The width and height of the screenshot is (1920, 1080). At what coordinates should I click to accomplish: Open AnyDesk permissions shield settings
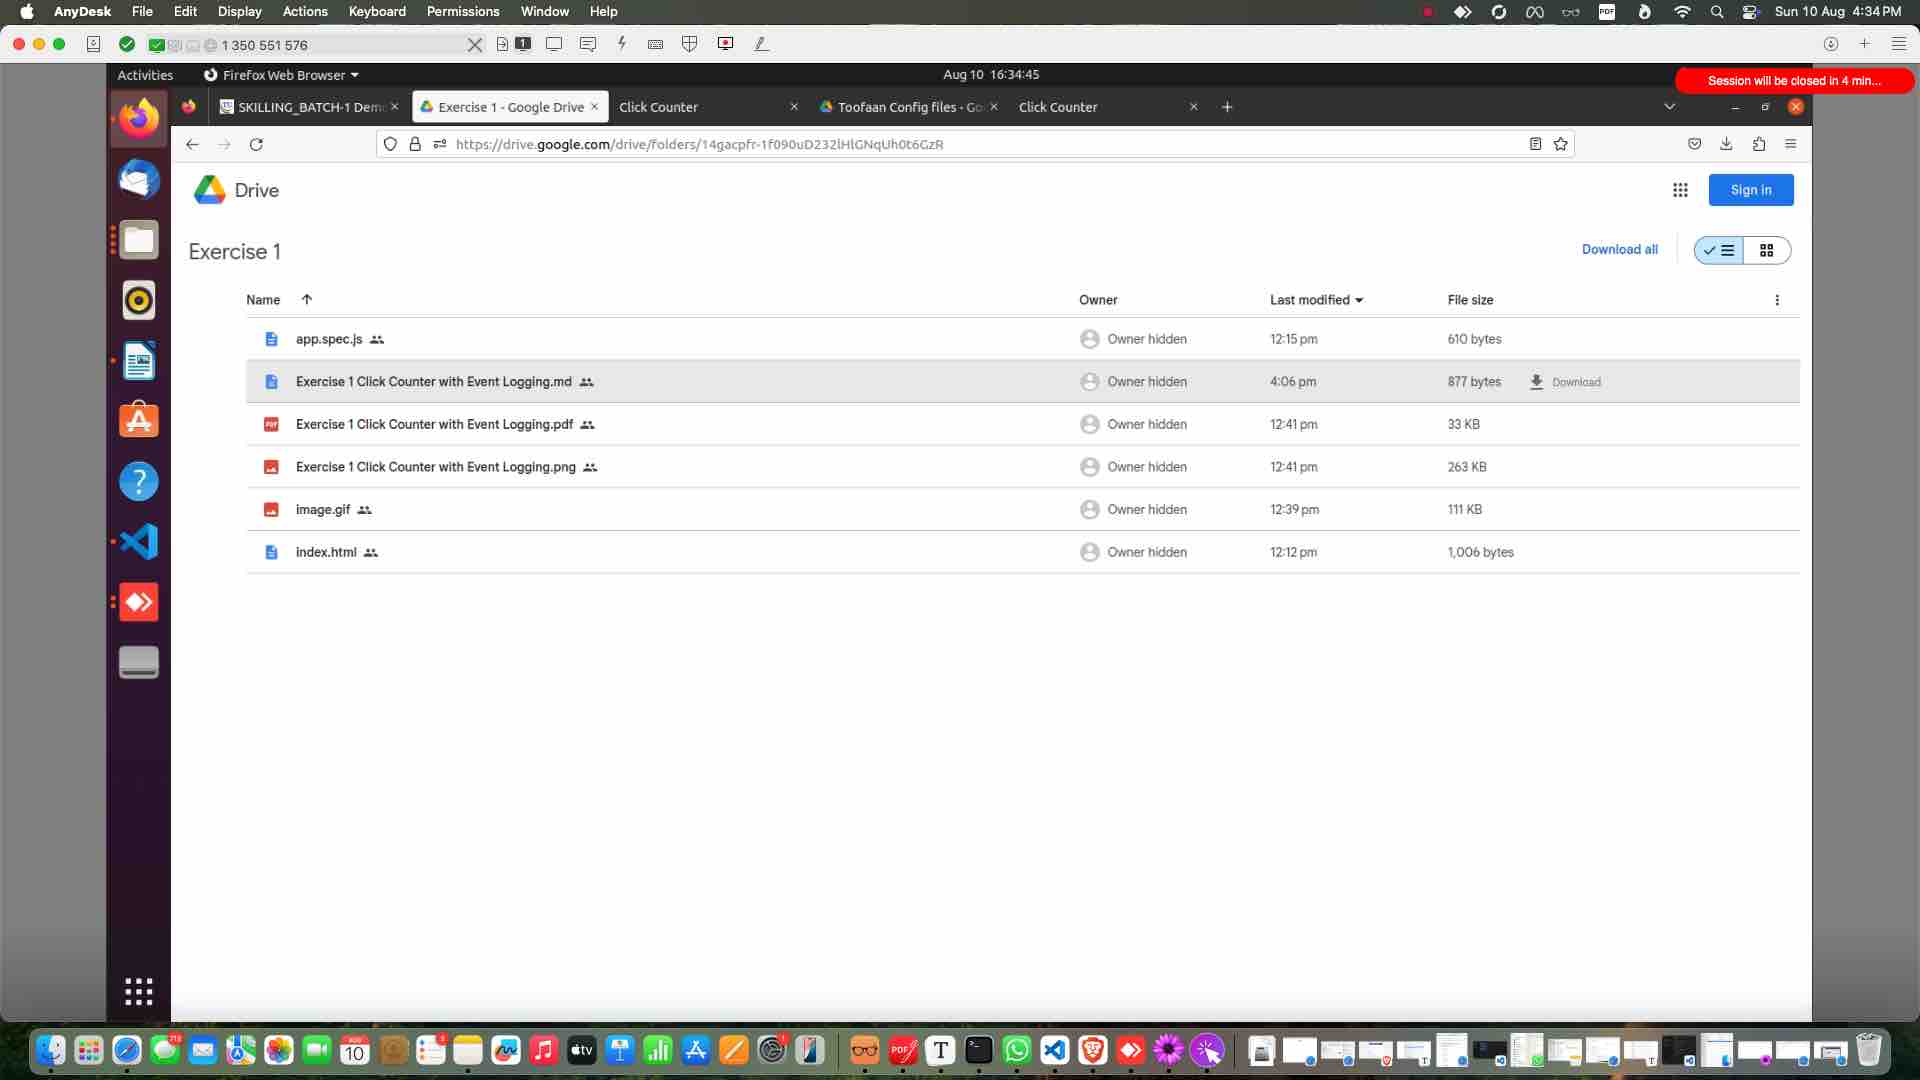(689, 44)
